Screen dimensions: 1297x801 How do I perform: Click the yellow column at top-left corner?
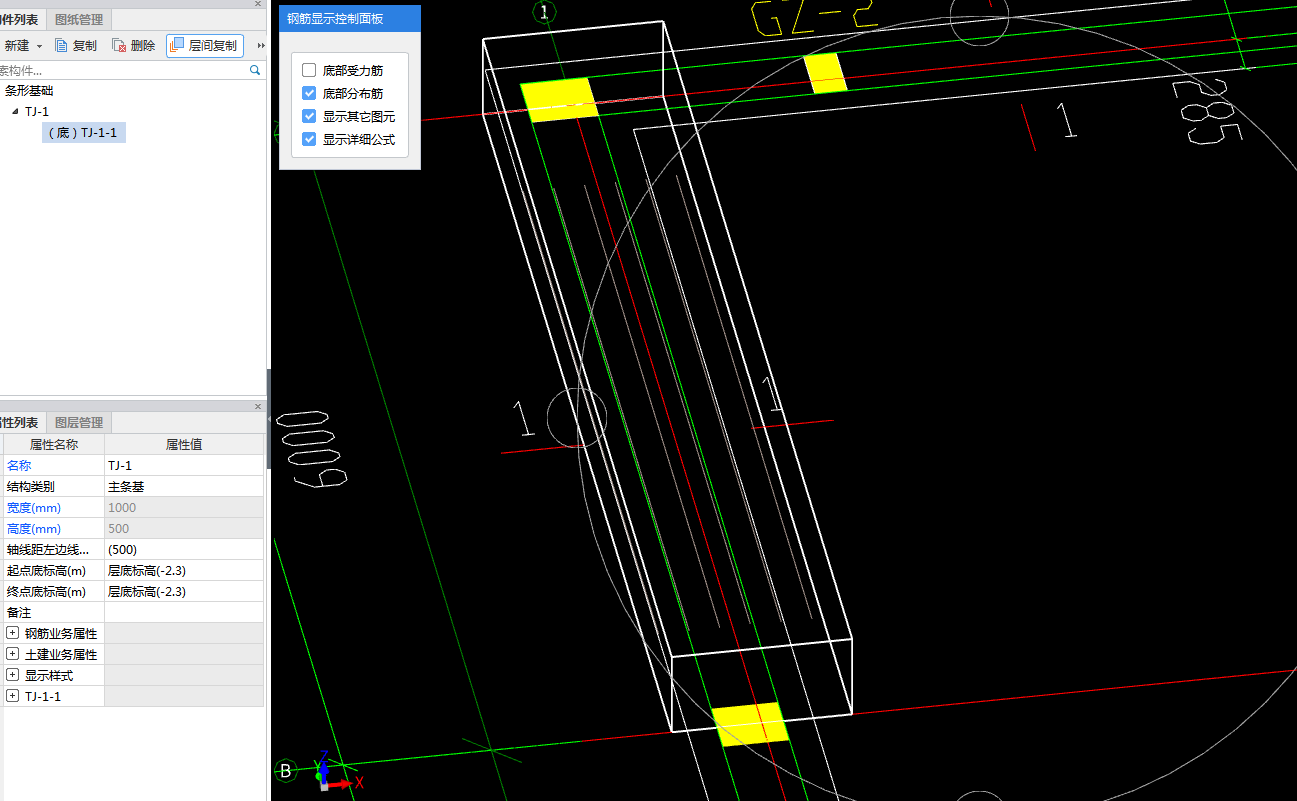click(x=559, y=100)
